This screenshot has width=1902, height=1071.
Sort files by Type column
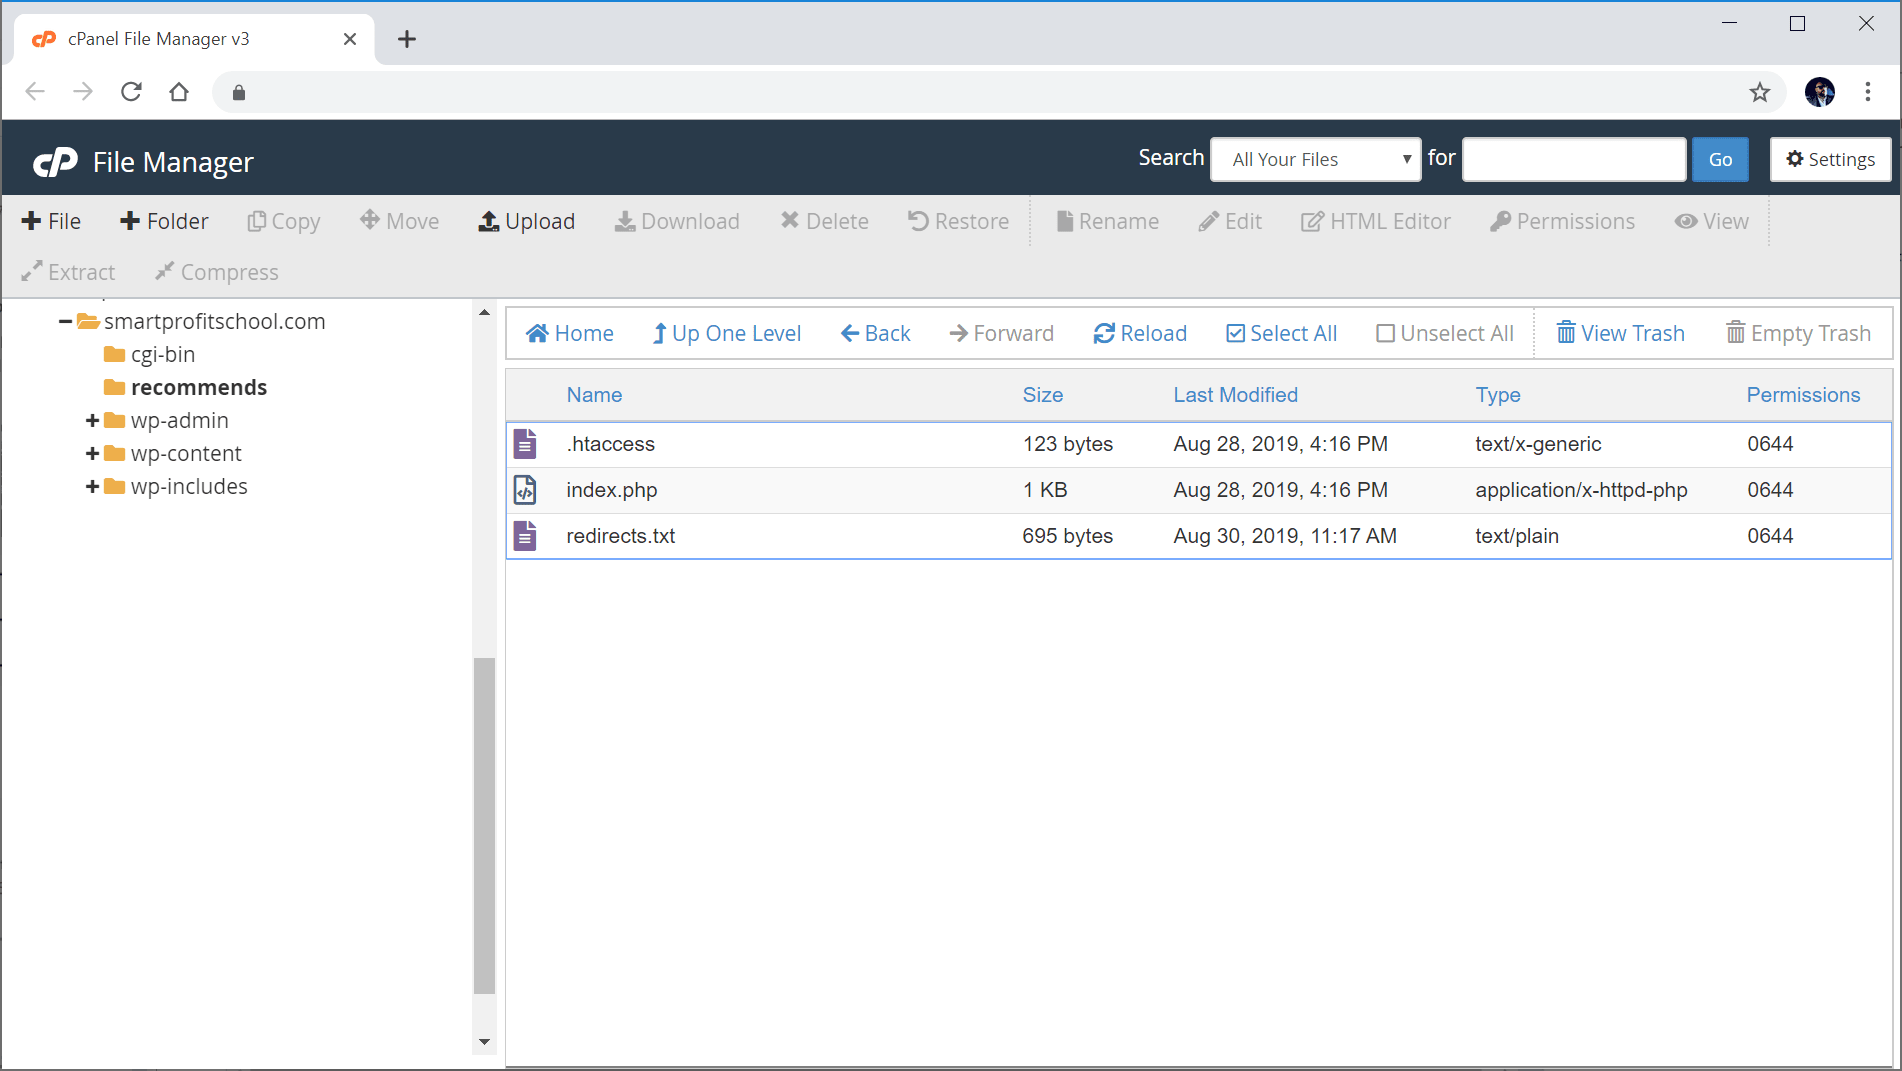(1498, 395)
